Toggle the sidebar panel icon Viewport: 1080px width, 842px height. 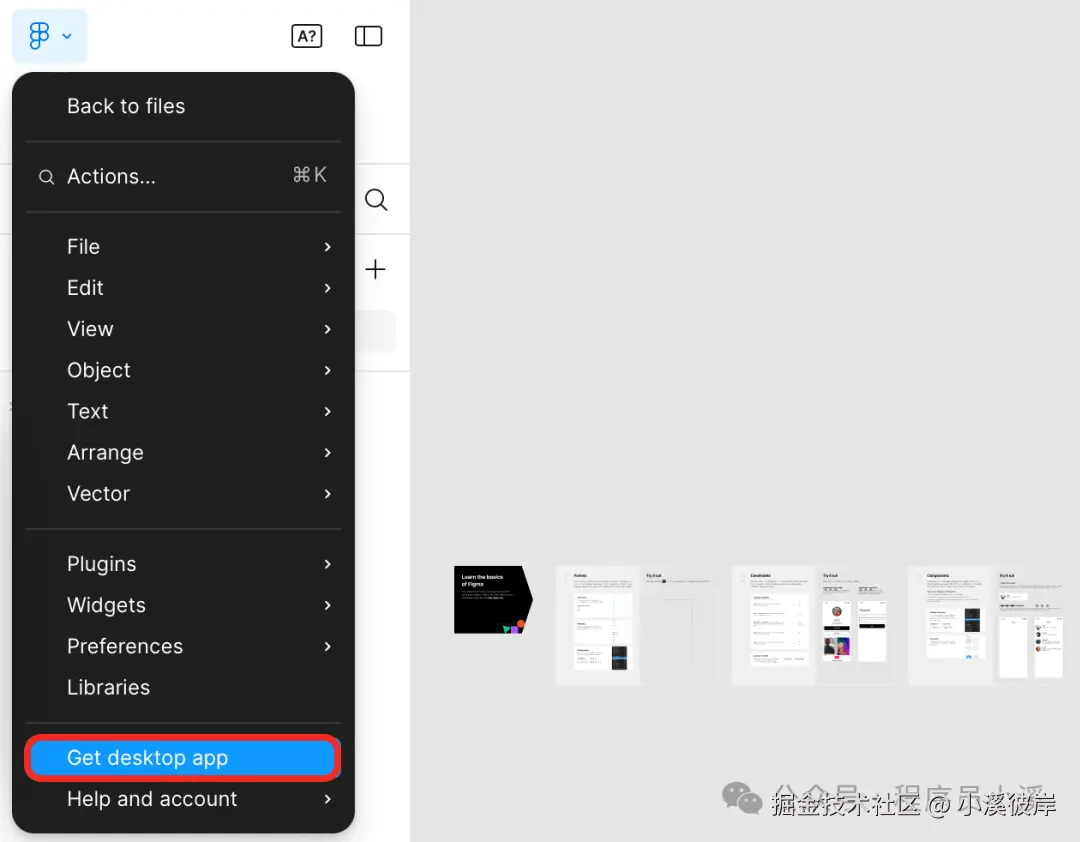coord(368,36)
